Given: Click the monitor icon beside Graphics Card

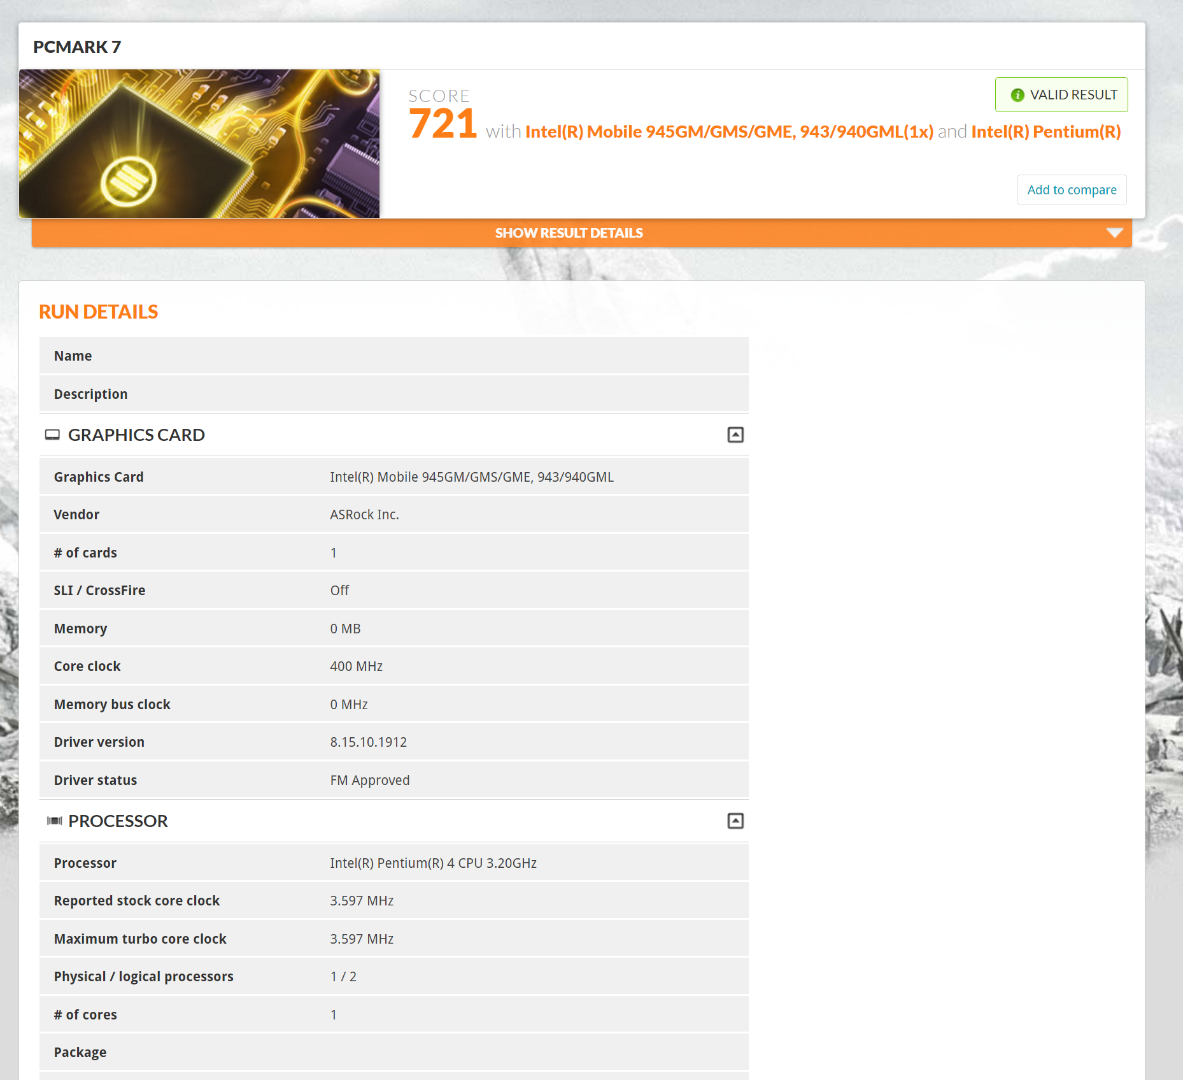Looking at the screenshot, I should pos(52,435).
